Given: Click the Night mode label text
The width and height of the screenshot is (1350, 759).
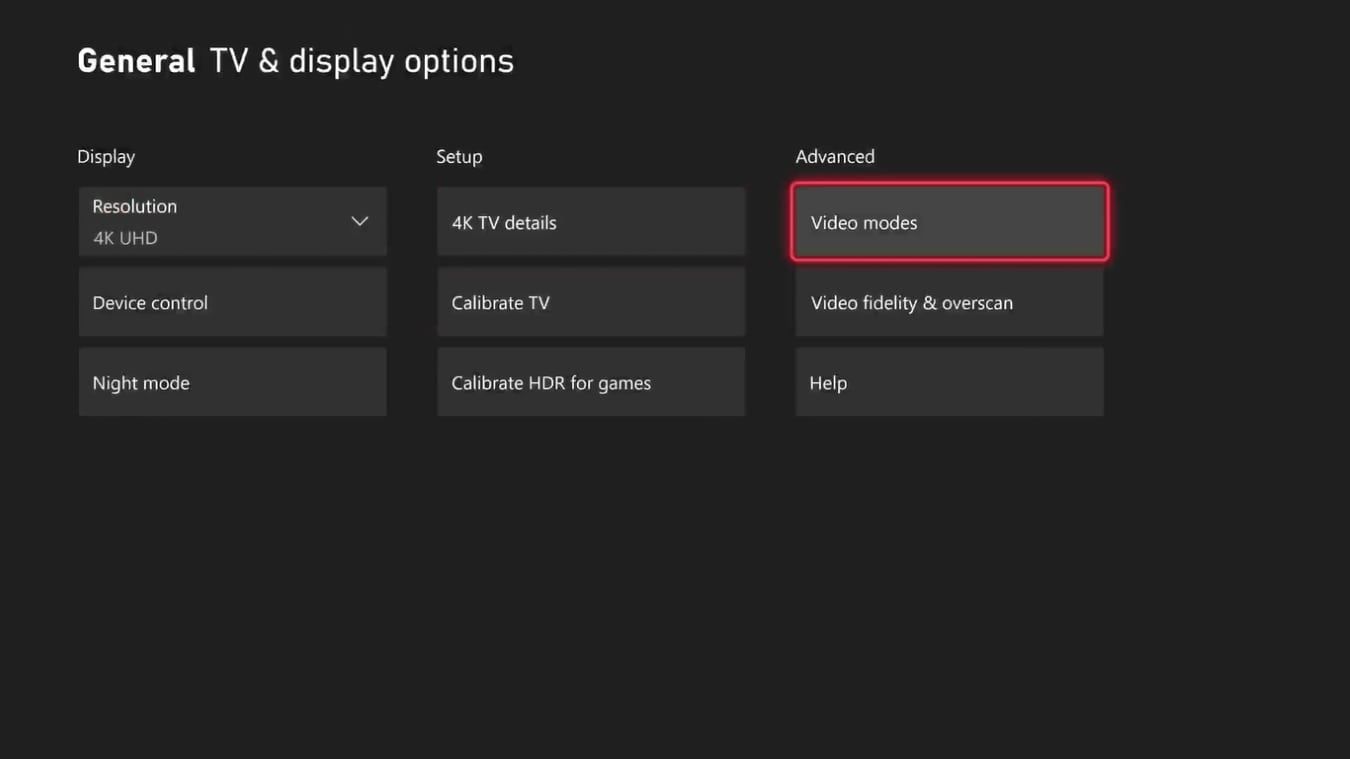Looking at the screenshot, I should [141, 383].
